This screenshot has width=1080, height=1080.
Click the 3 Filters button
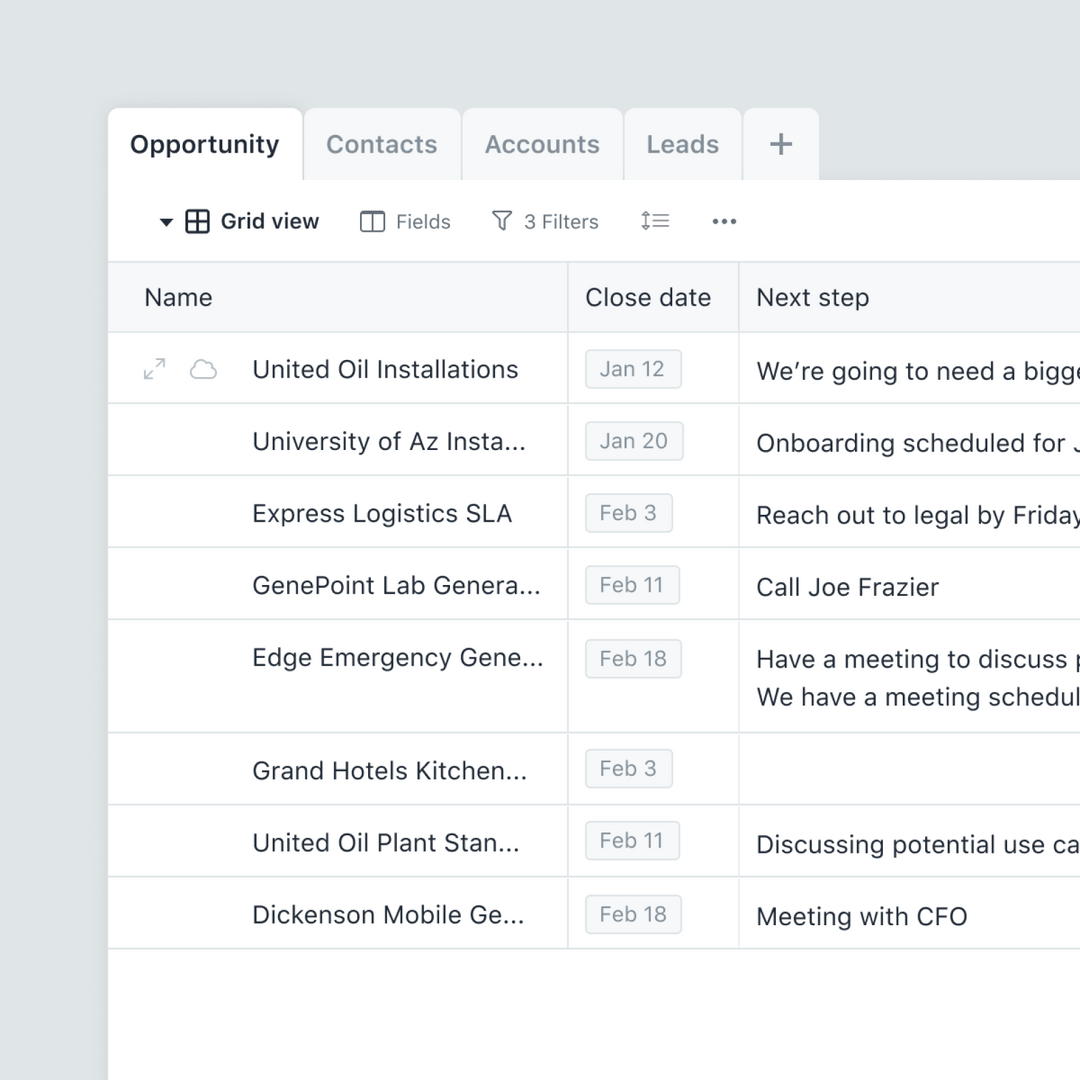point(560,221)
